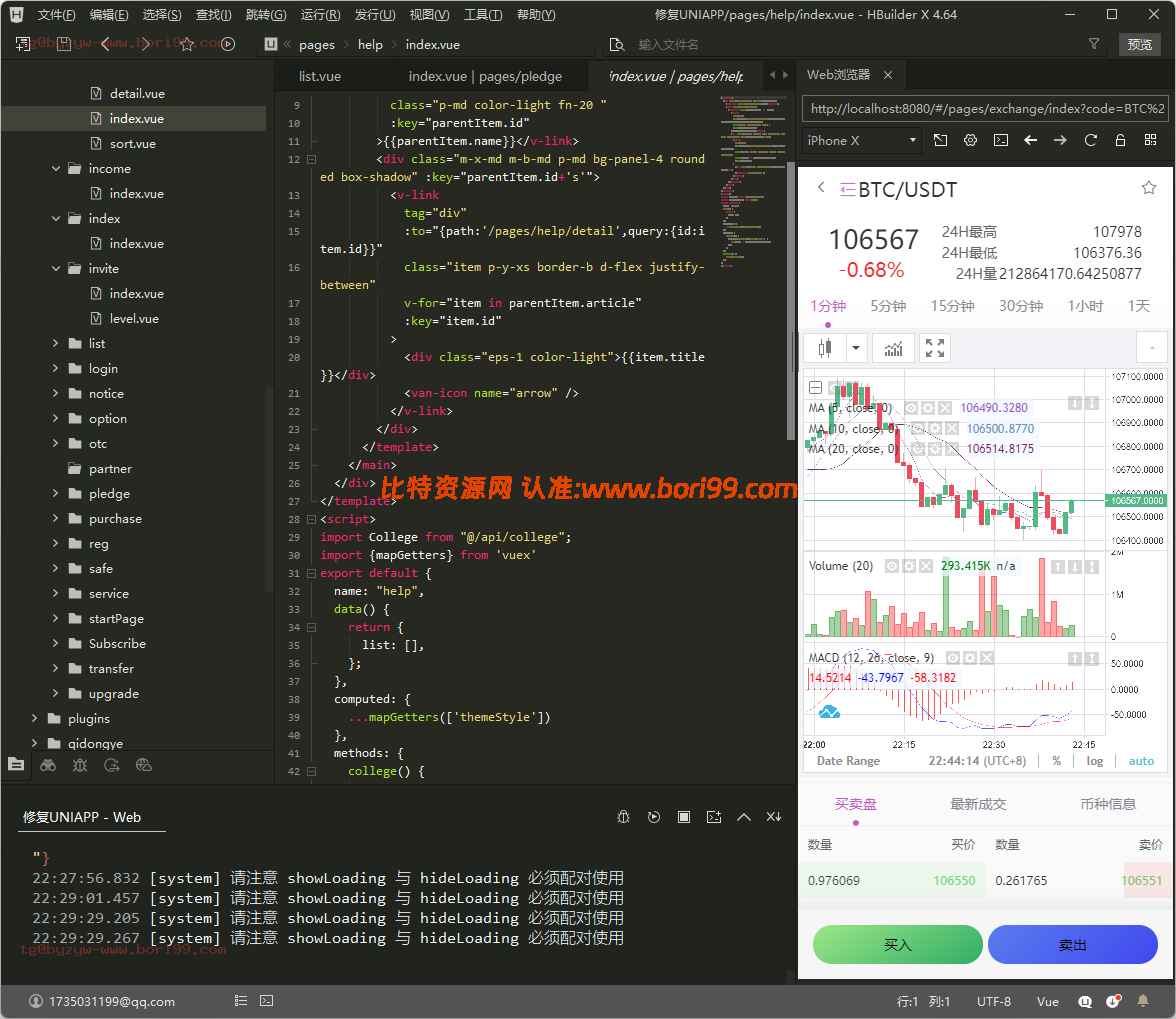This screenshot has height=1019, width=1176.
Task: Select the 最新成交 tab
Action: pyautogui.click(x=978, y=805)
